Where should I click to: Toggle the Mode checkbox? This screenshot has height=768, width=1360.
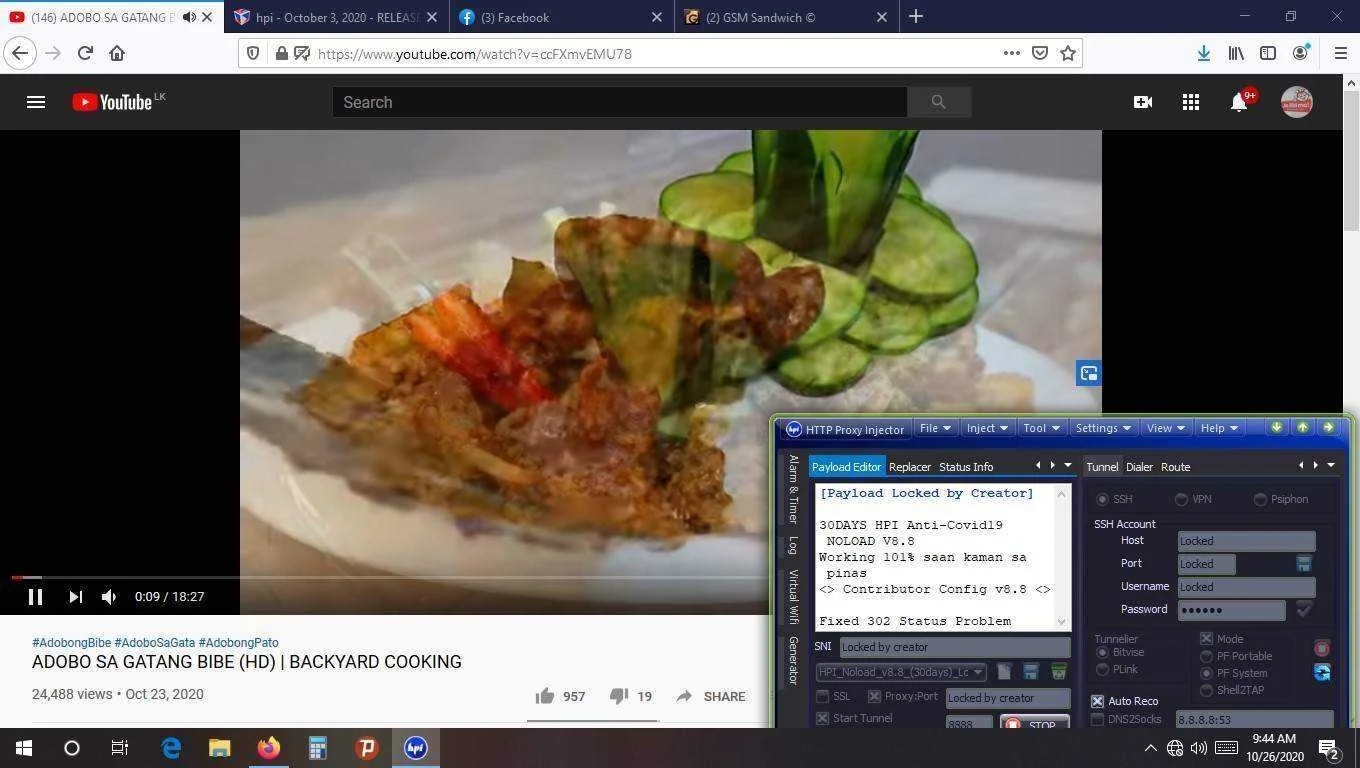[1206, 639]
